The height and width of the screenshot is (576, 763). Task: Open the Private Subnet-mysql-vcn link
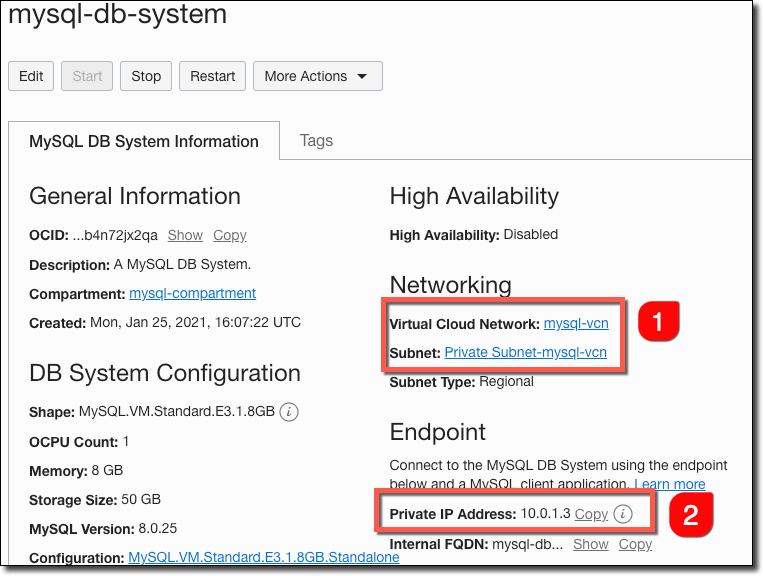tap(525, 352)
